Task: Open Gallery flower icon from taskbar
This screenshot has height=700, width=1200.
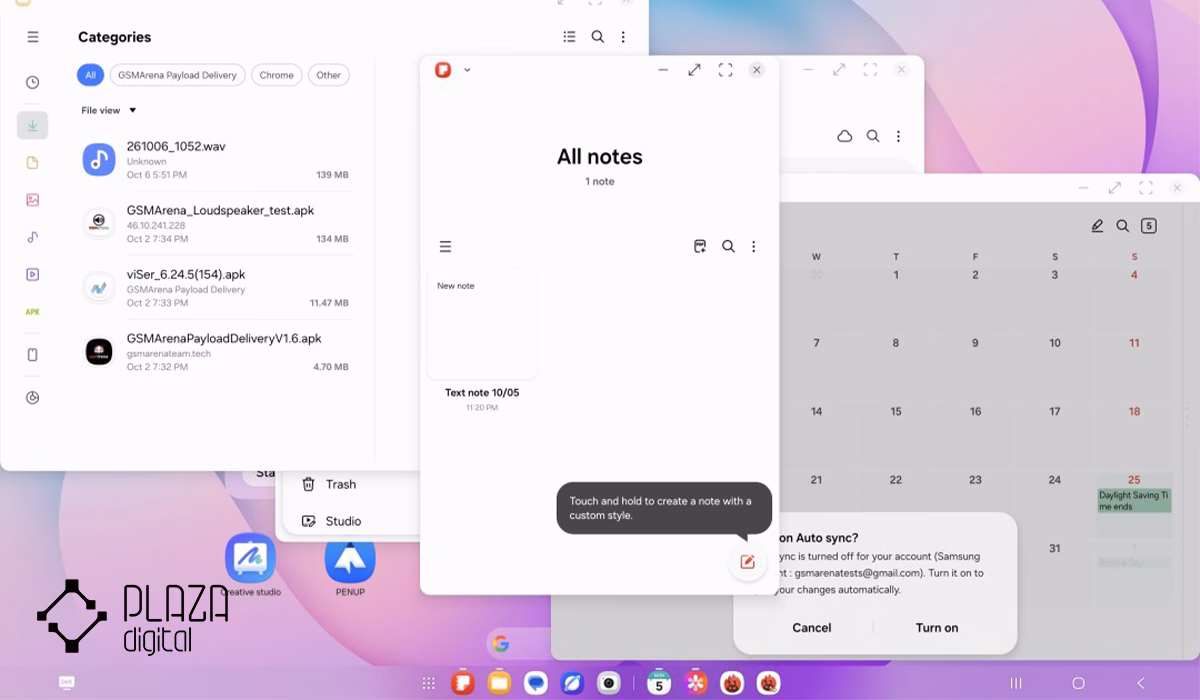Action: (695, 683)
